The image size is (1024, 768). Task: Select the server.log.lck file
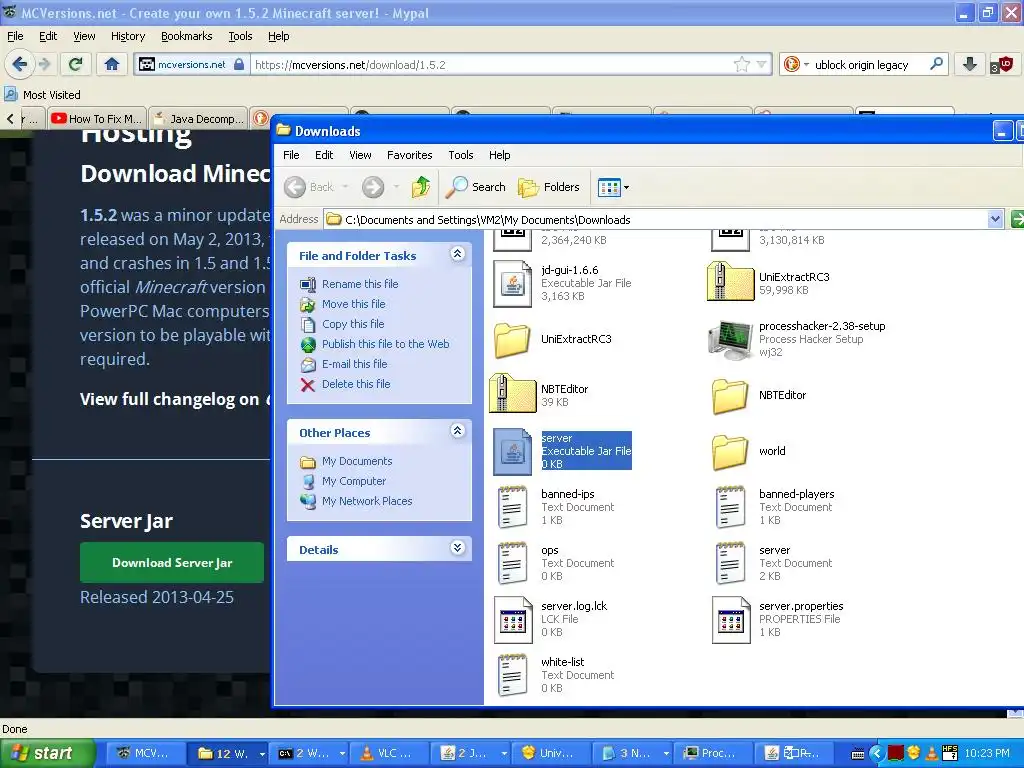[x=512, y=619]
